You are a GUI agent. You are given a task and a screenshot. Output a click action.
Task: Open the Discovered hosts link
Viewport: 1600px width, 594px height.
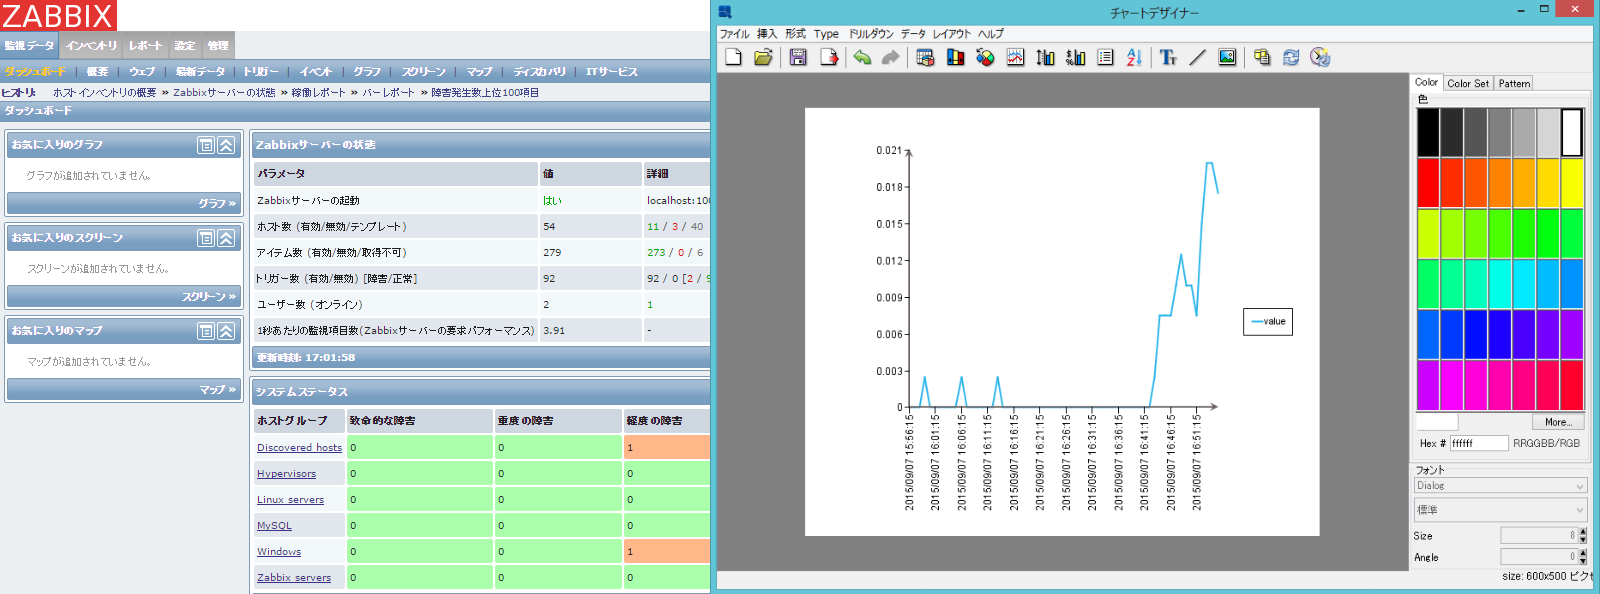(299, 448)
